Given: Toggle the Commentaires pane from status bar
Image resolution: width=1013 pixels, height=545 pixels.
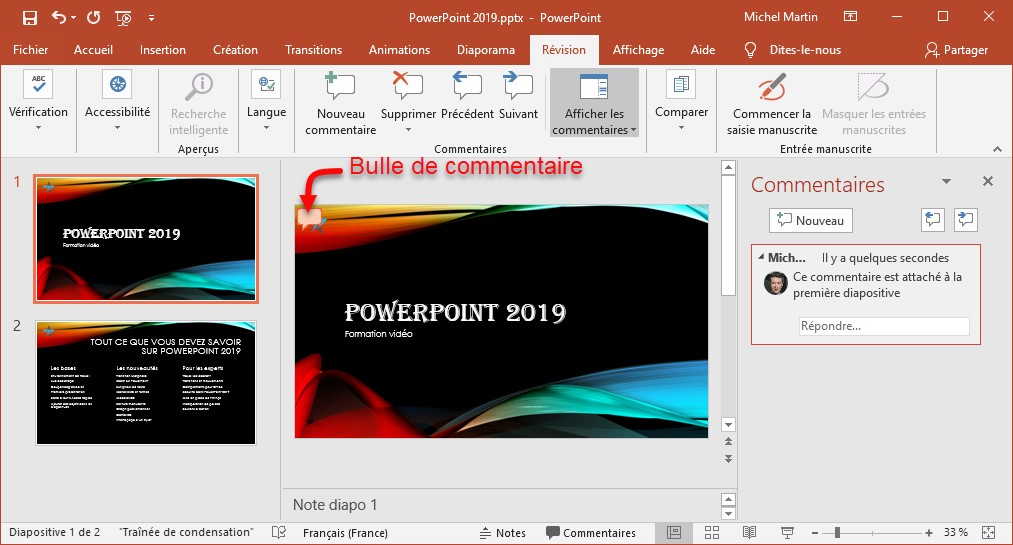Looking at the screenshot, I should (x=590, y=533).
